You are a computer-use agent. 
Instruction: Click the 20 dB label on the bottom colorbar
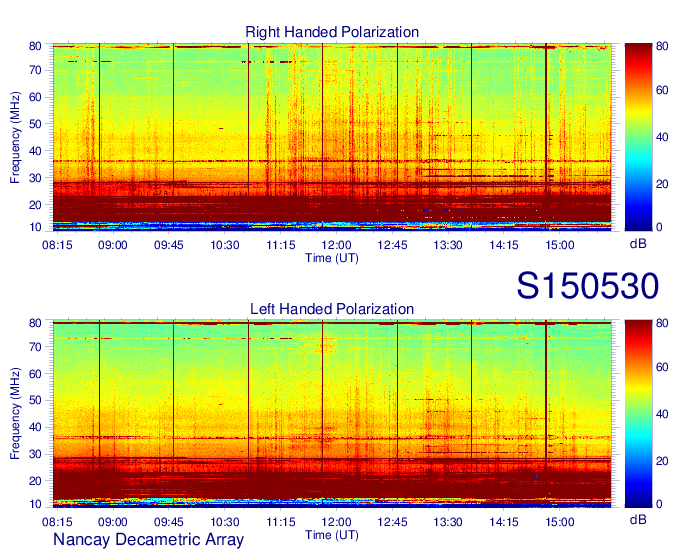662,461
